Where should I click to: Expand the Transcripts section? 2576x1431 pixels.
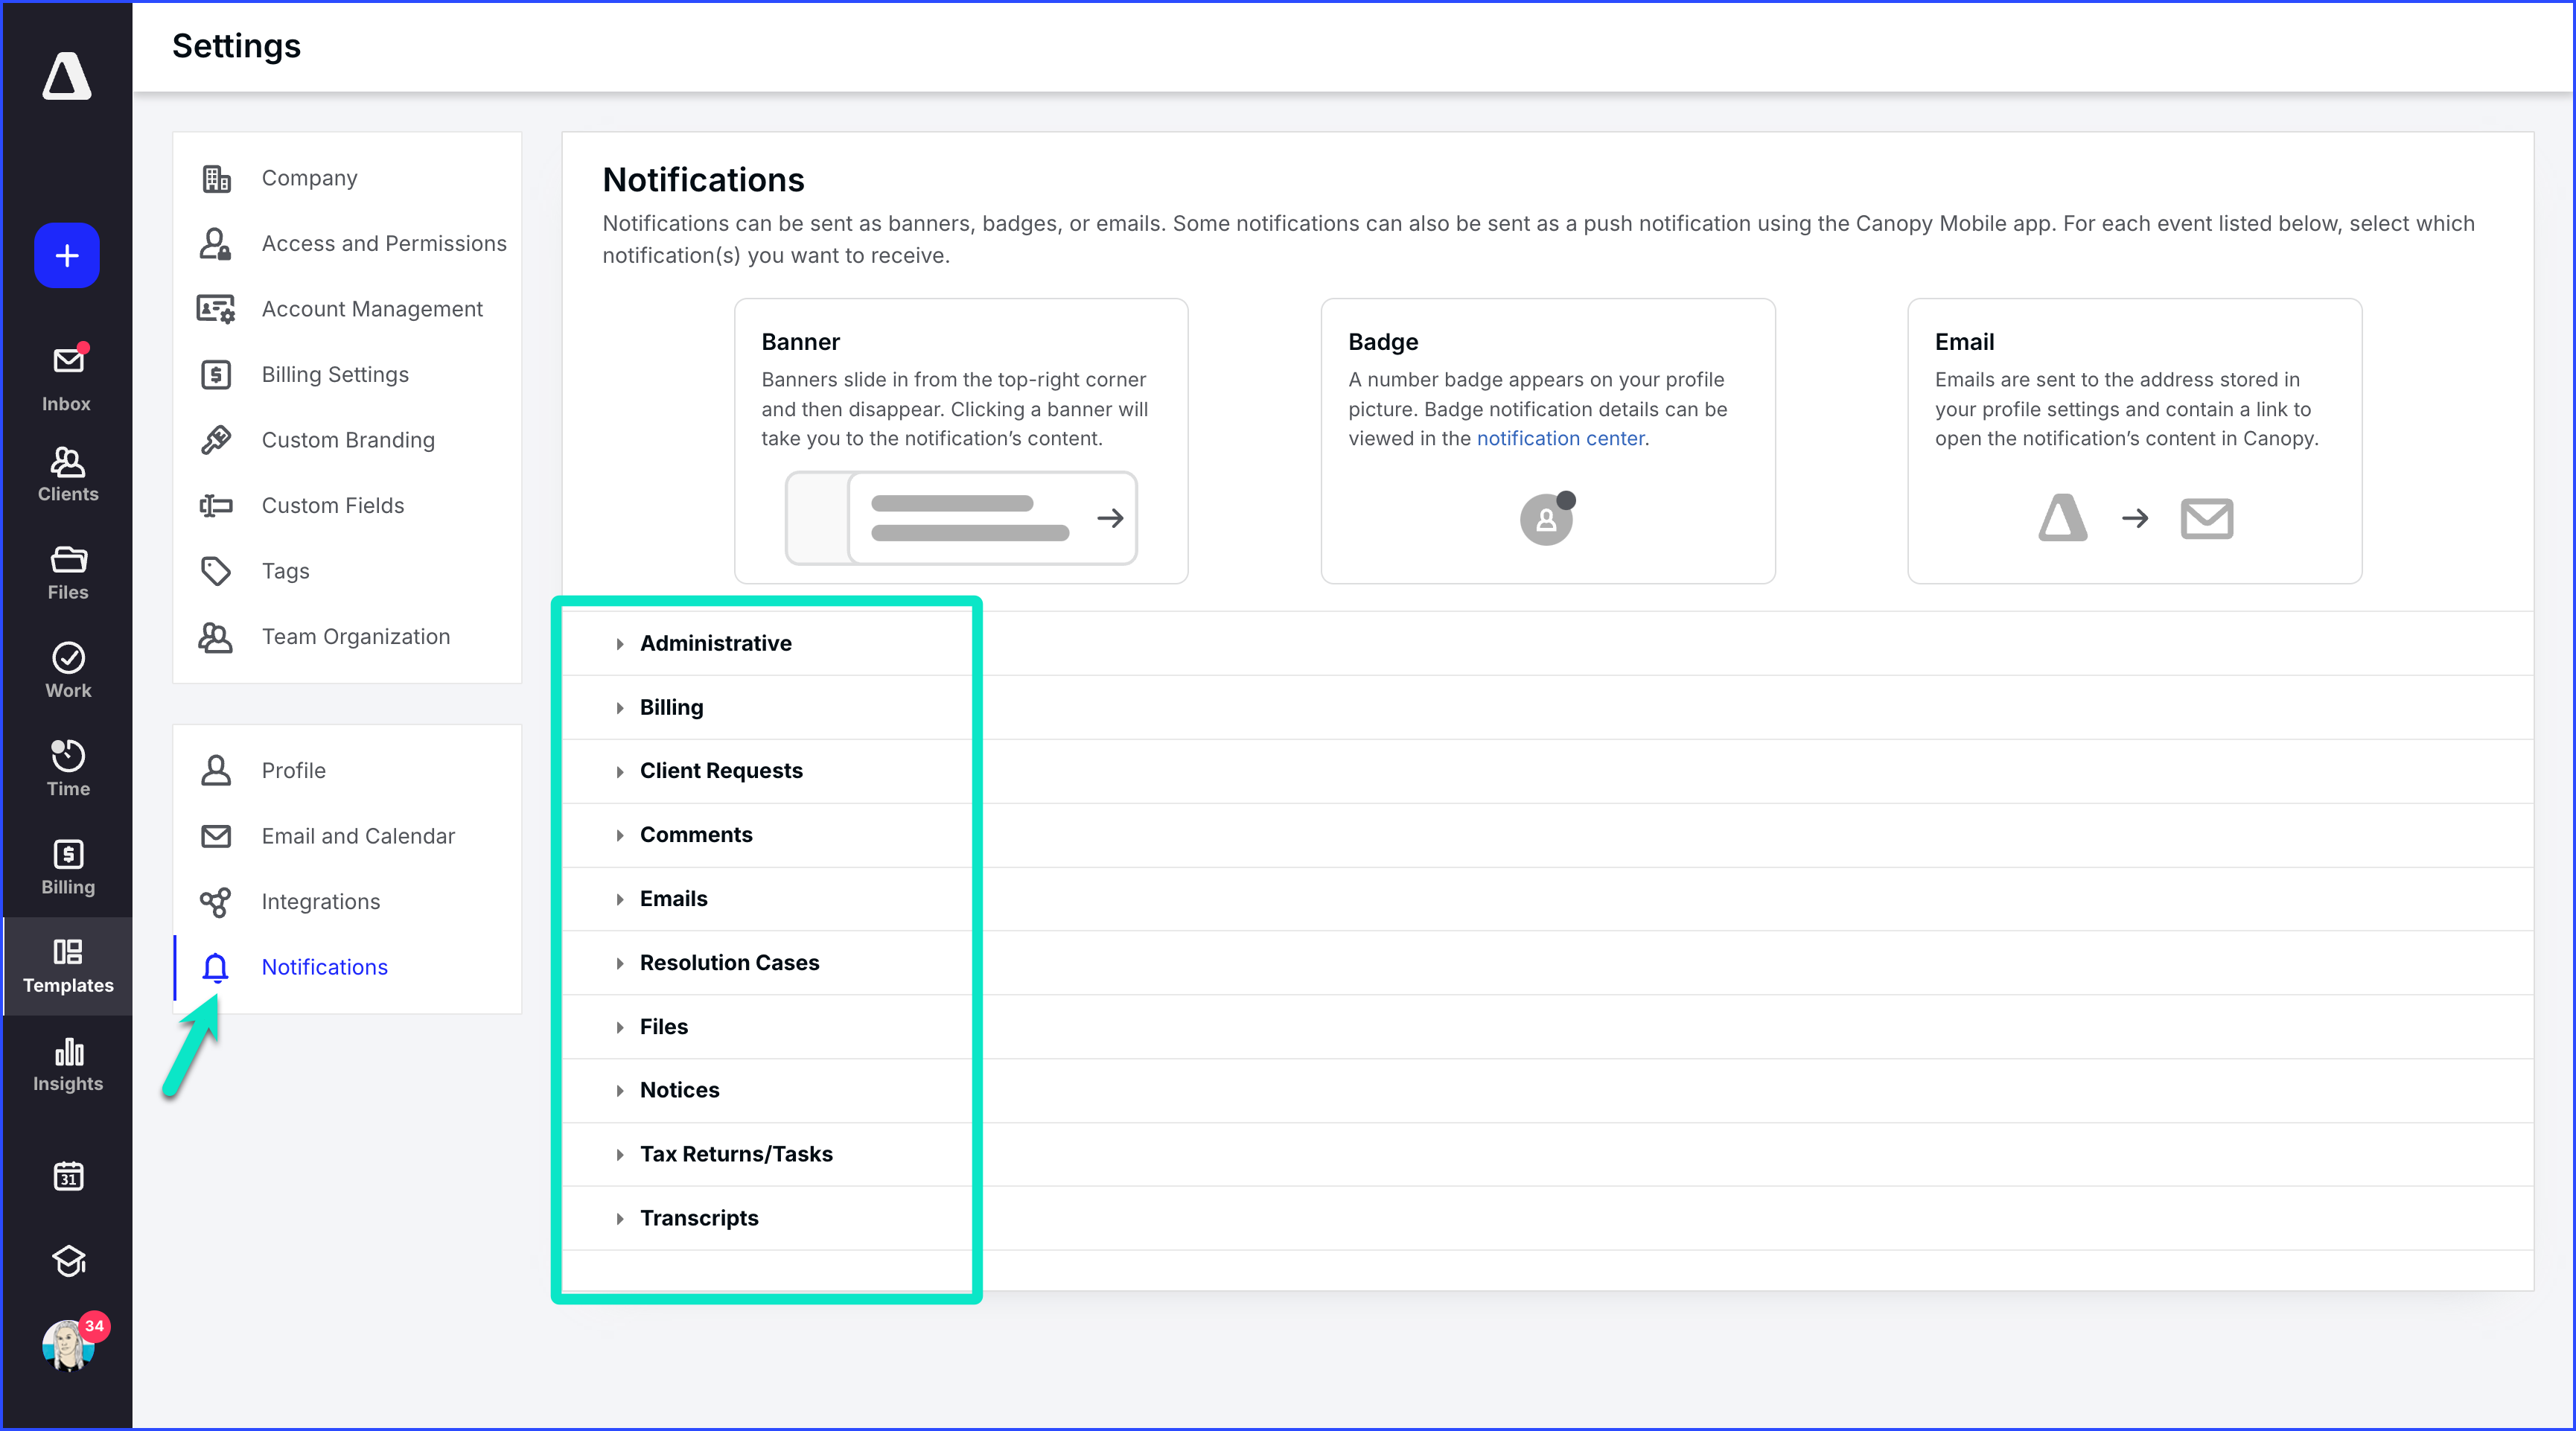click(698, 1218)
